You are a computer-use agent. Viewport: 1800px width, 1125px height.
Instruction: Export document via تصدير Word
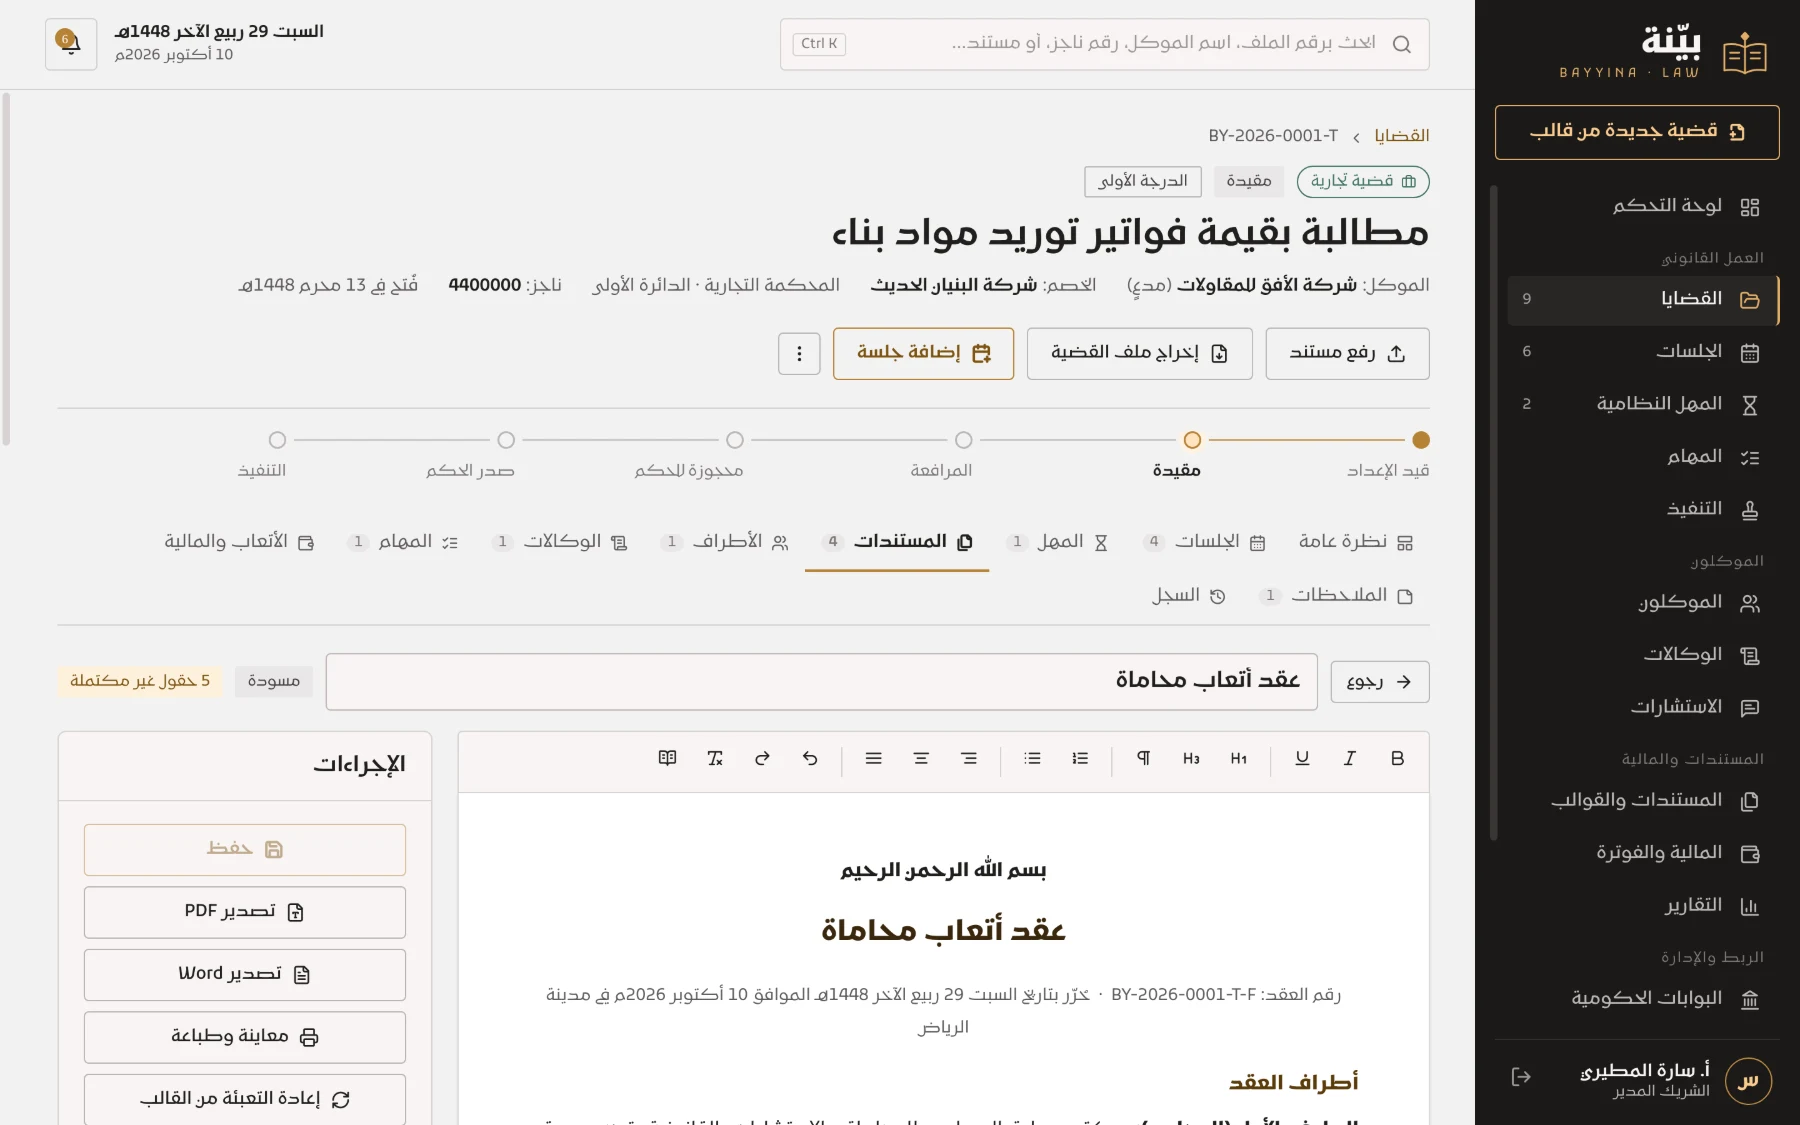point(245,975)
